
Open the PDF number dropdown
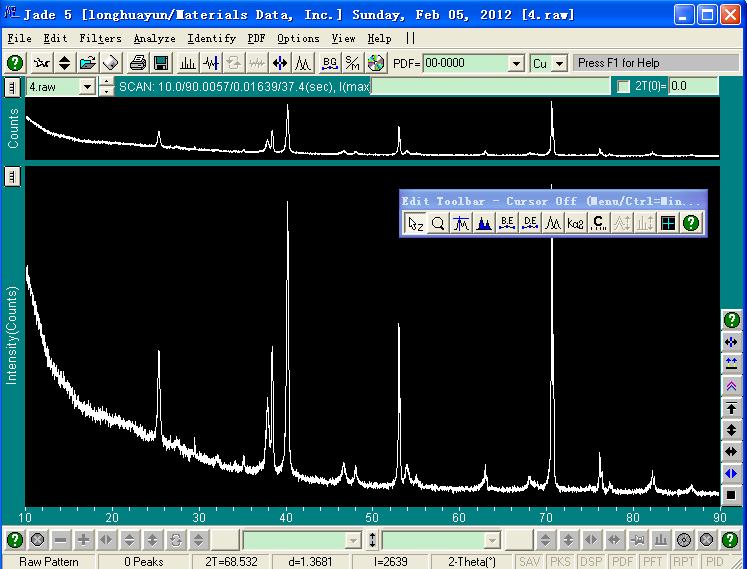pos(516,63)
